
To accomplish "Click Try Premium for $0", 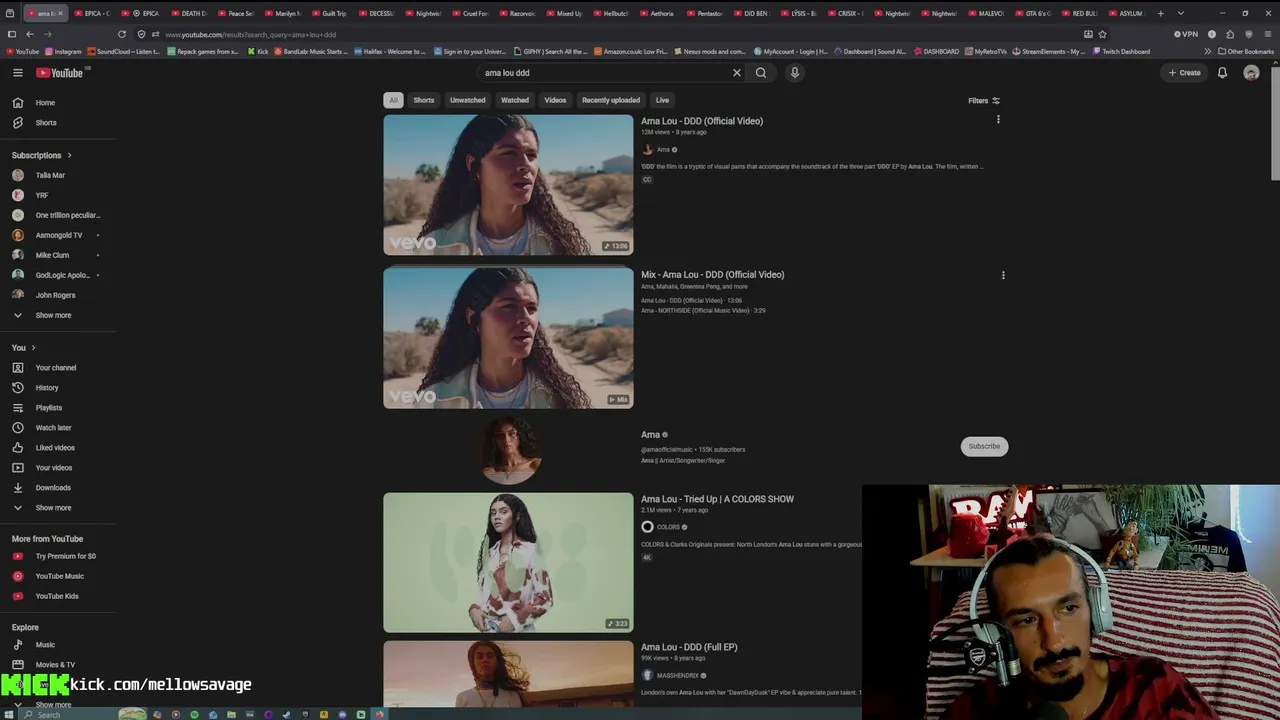I will 58,556.
